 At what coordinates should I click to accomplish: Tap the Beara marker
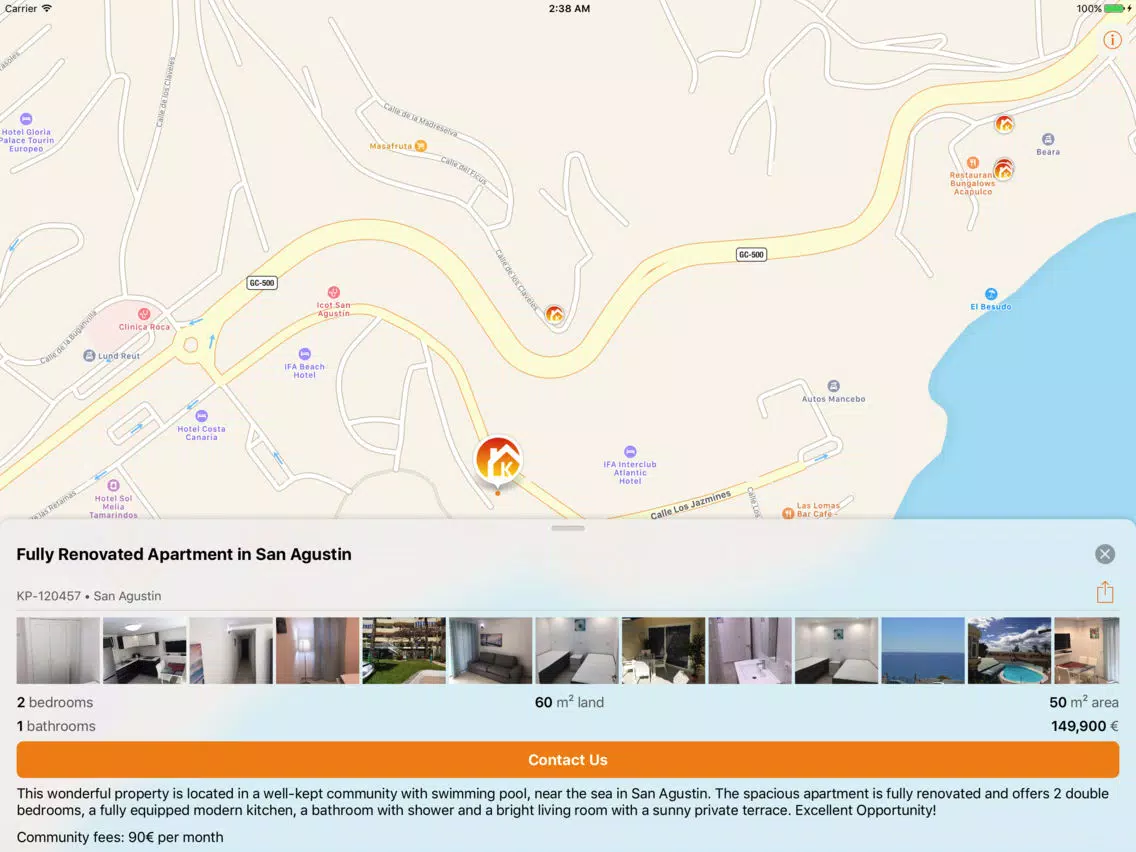1048,139
